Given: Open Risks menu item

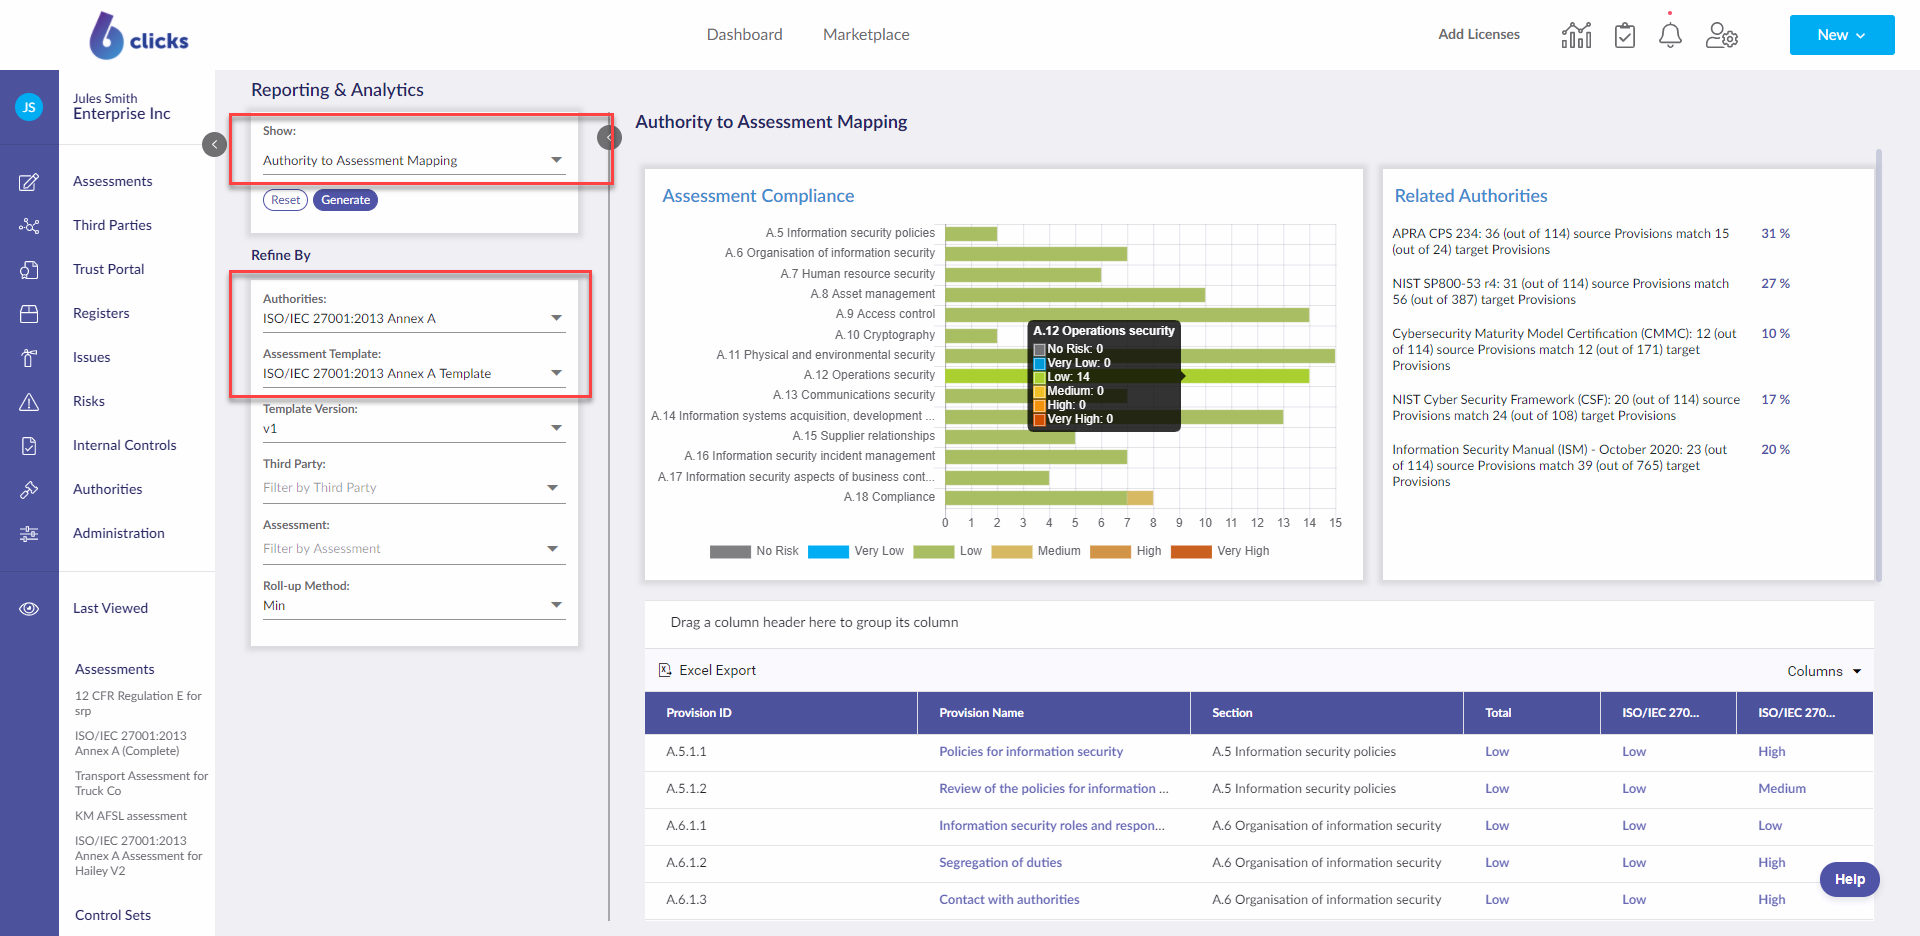Looking at the screenshot, I should [x=89, y=402].
